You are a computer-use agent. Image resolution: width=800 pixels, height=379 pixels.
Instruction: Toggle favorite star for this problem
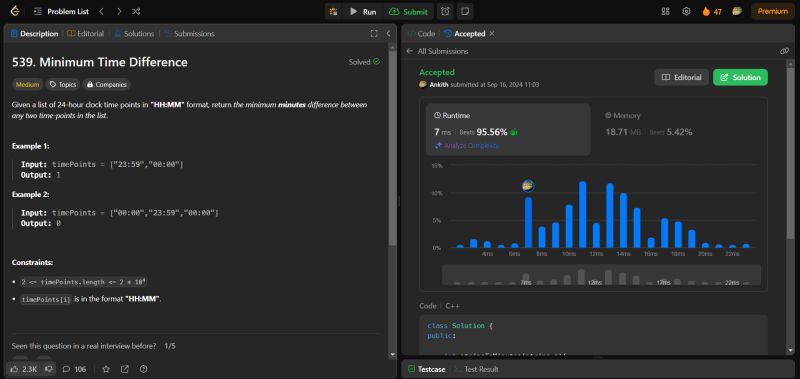click(106, 369)
